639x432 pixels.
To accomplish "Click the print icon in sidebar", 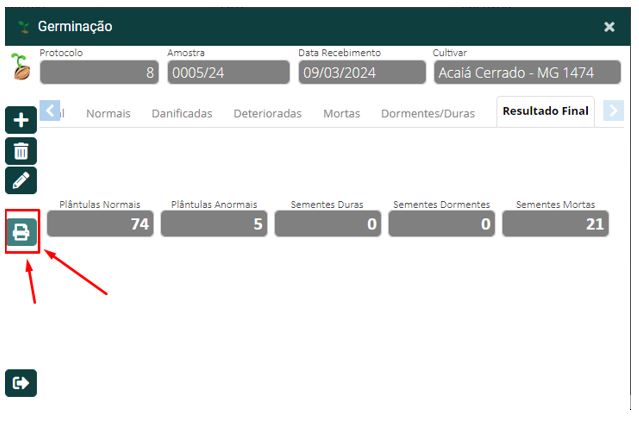I will 21,232.
